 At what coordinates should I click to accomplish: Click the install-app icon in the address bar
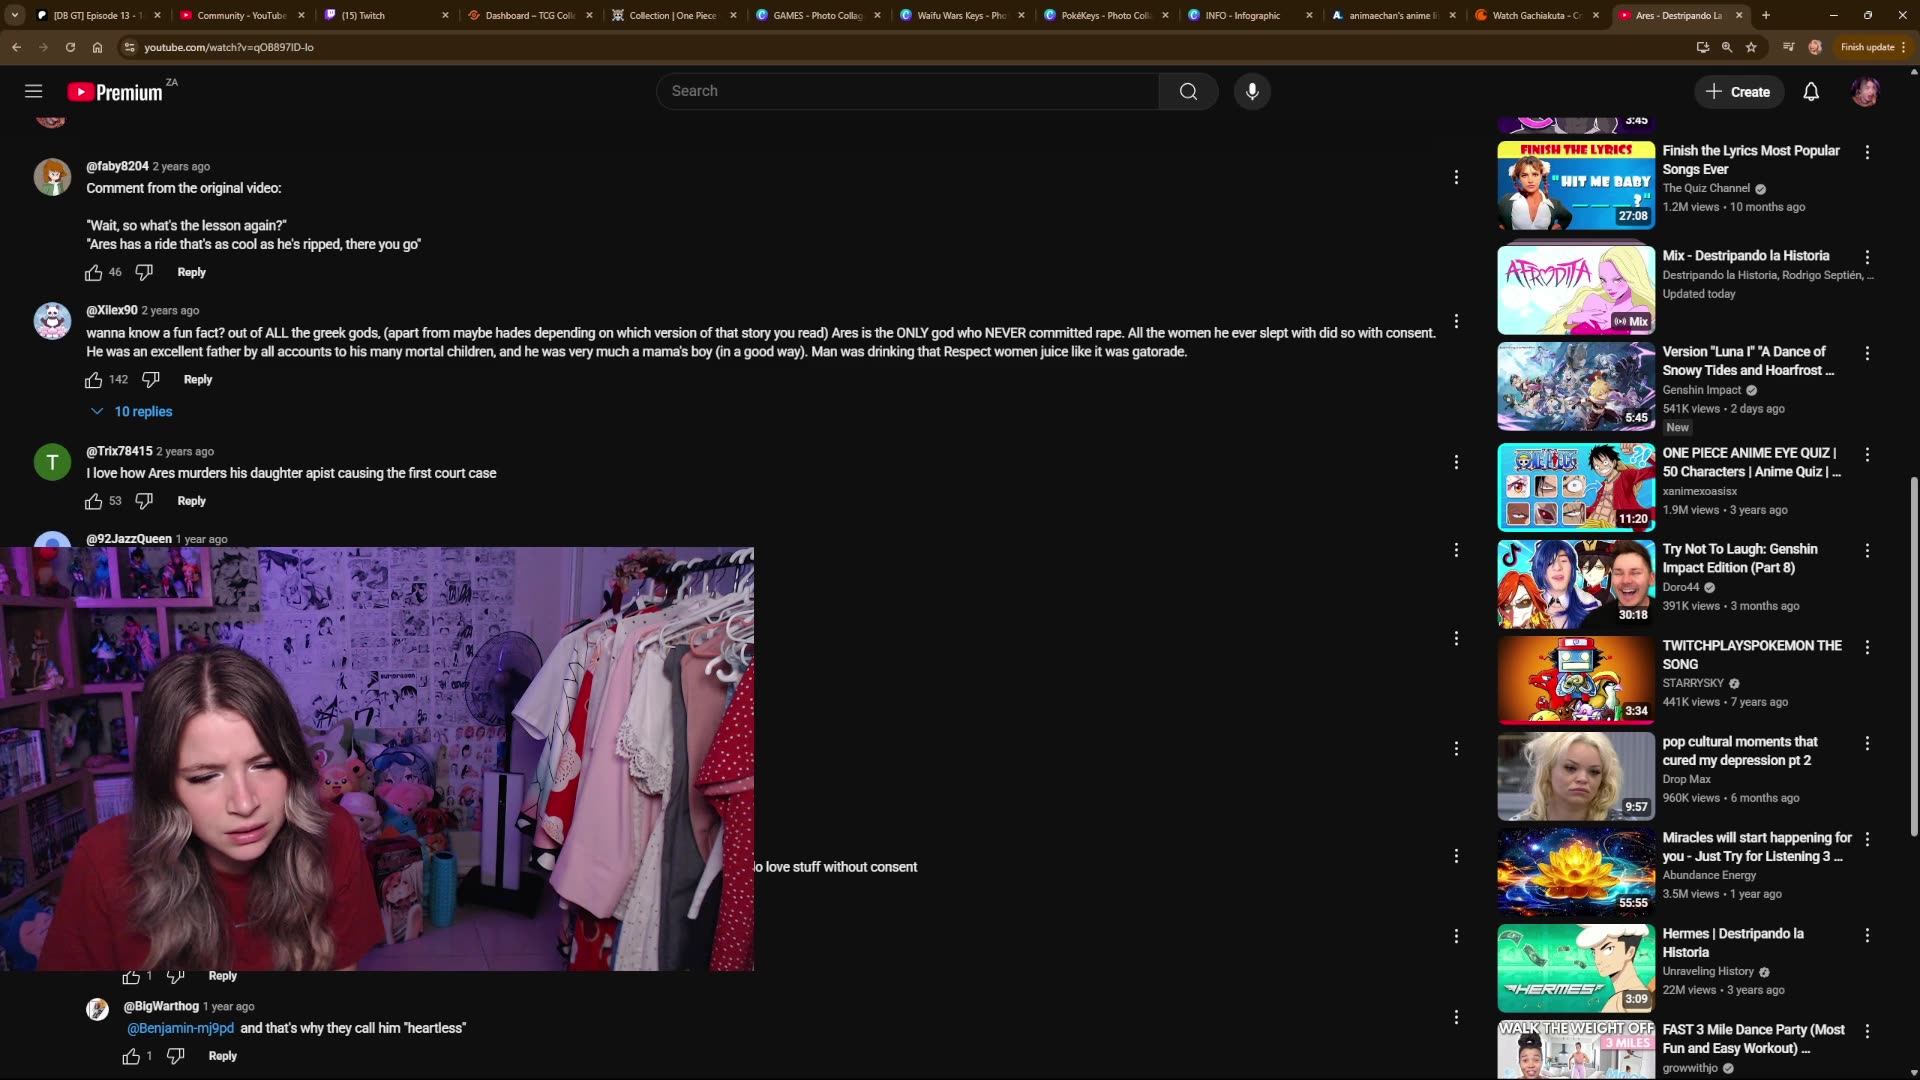pyautogui.click(x=1703, y=47)
